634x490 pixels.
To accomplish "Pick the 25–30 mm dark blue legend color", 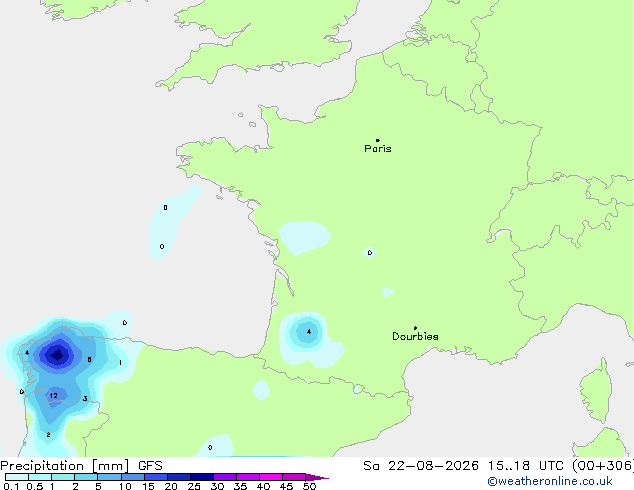I will (201, 477).
